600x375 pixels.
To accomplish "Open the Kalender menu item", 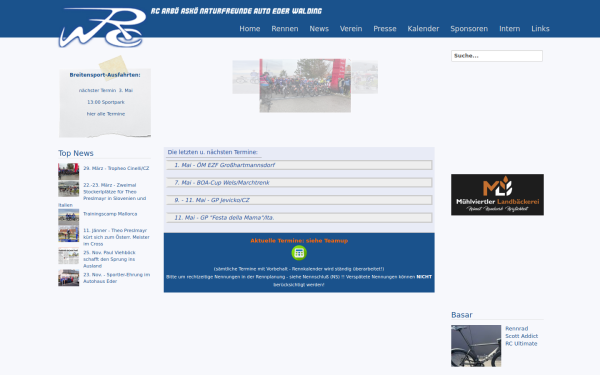I will 423,29.
